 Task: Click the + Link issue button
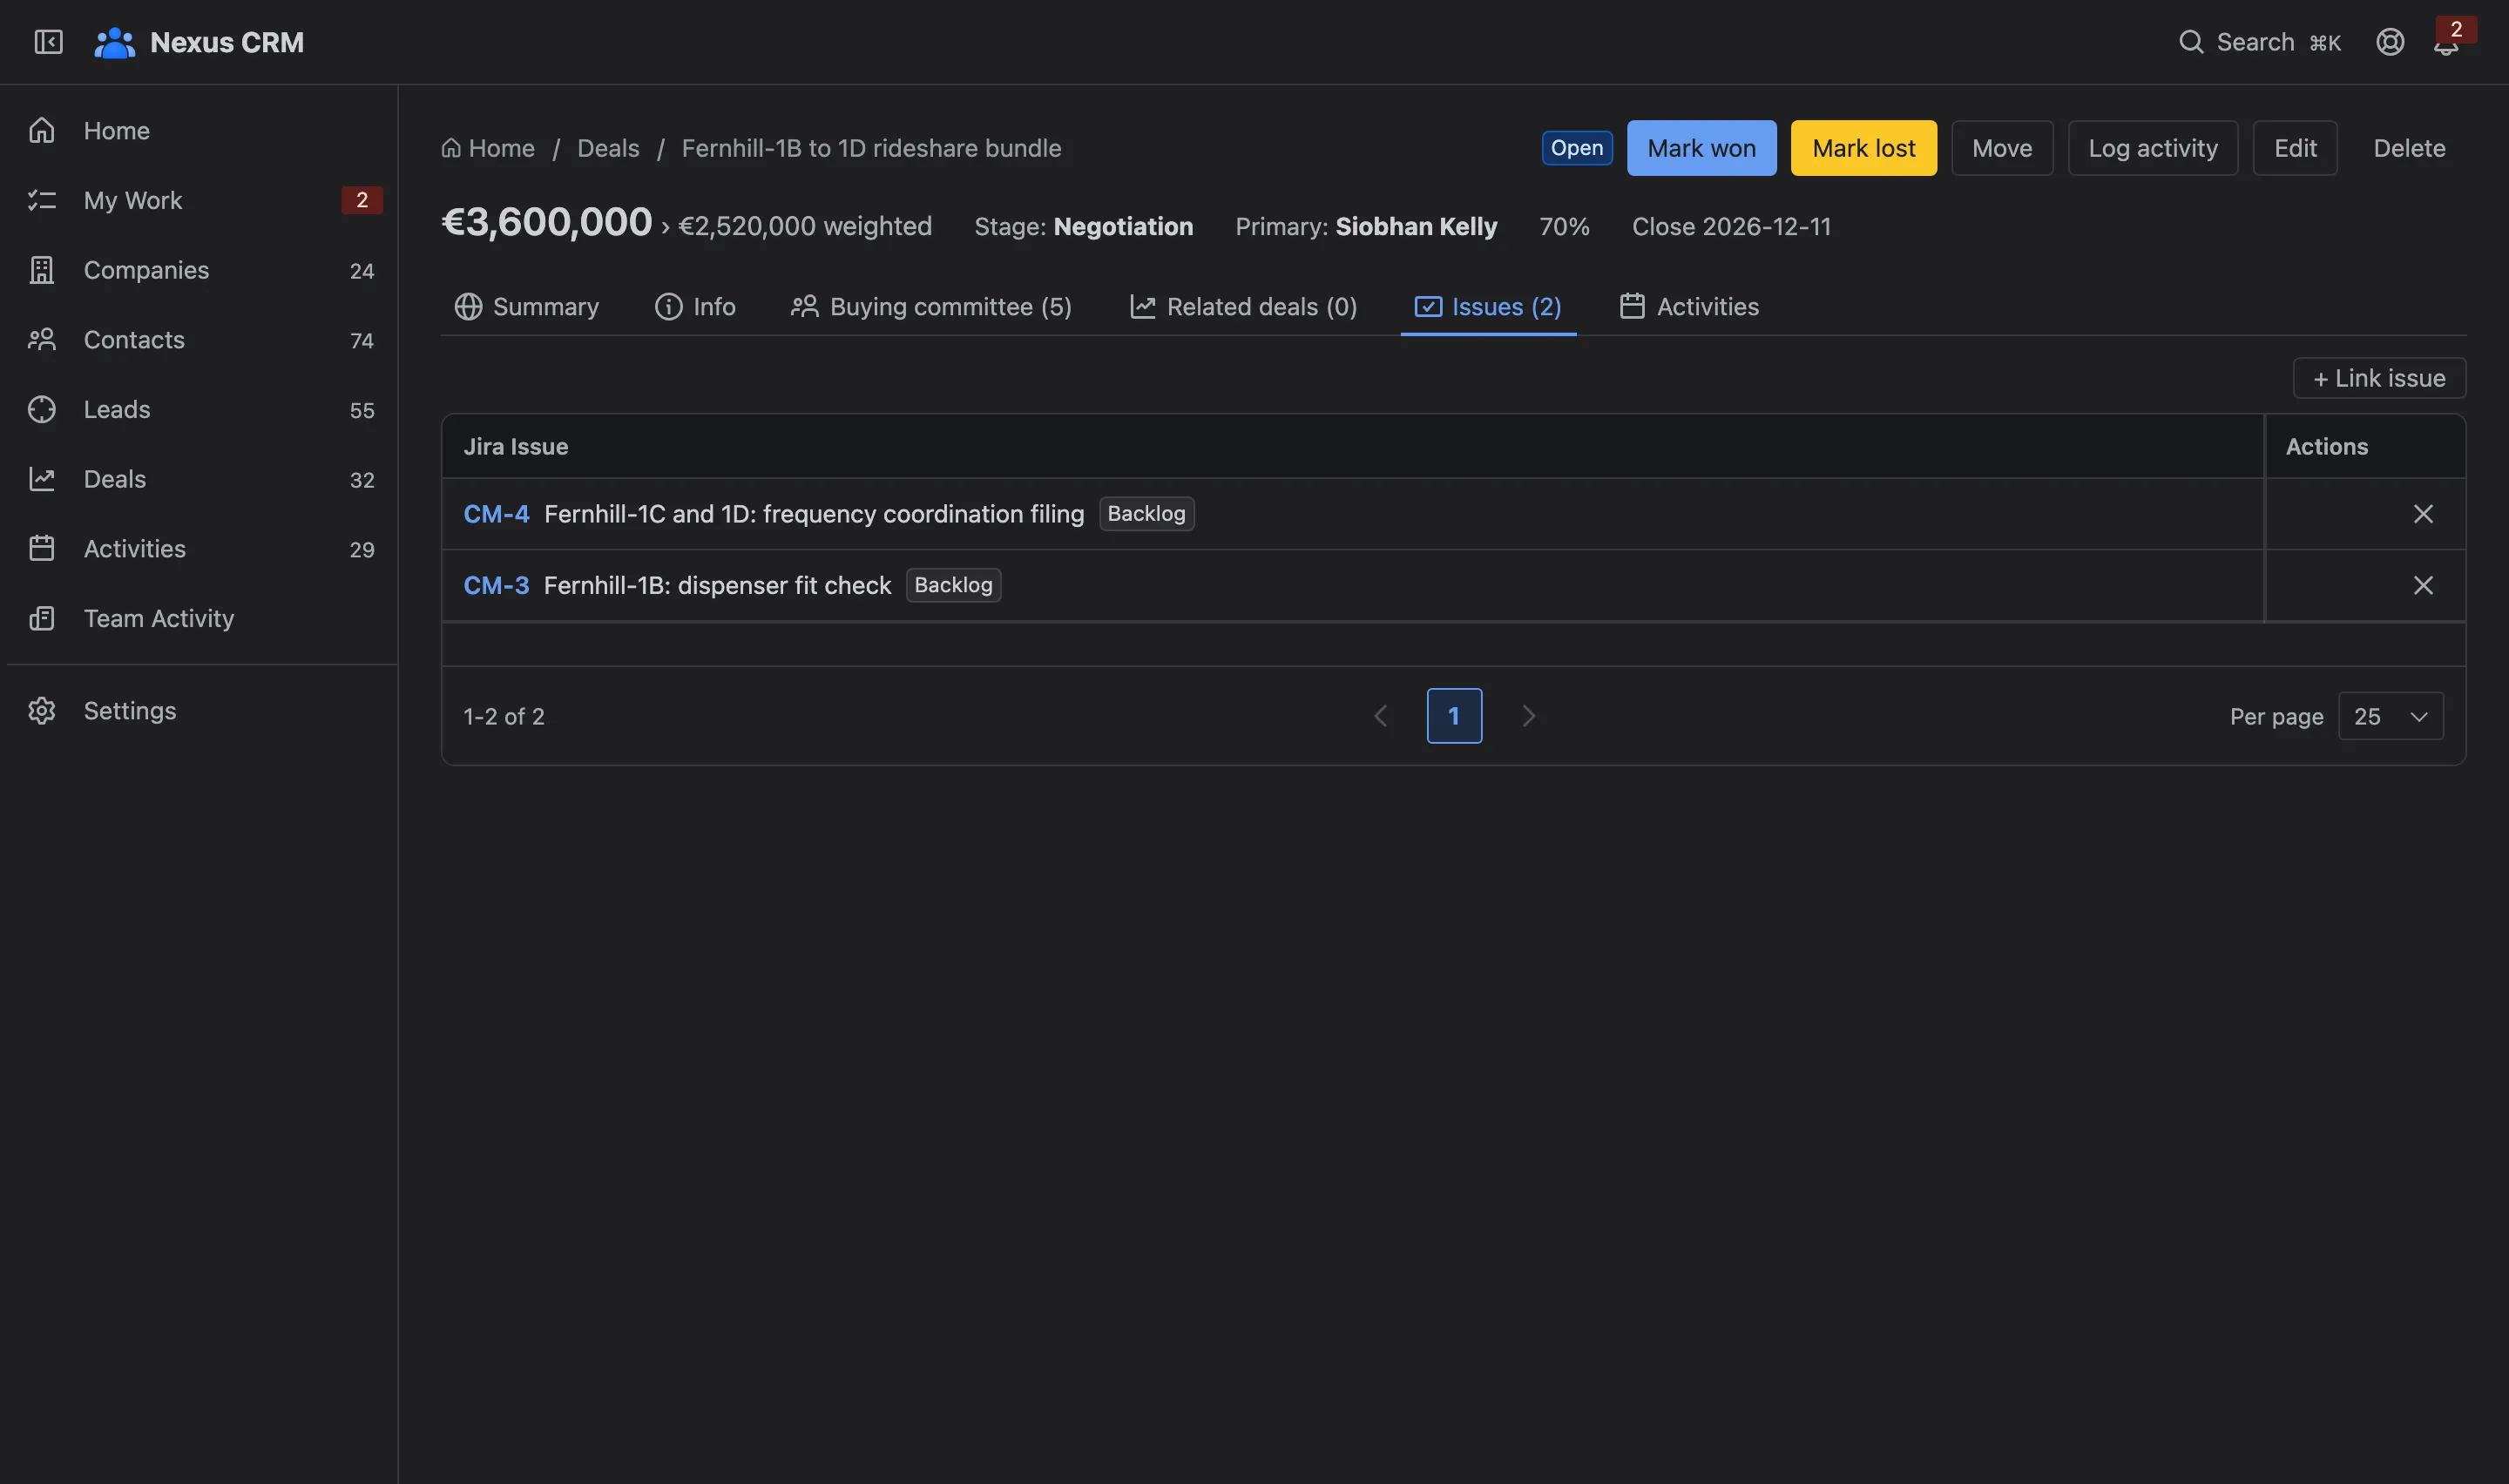pos(2379,378)
